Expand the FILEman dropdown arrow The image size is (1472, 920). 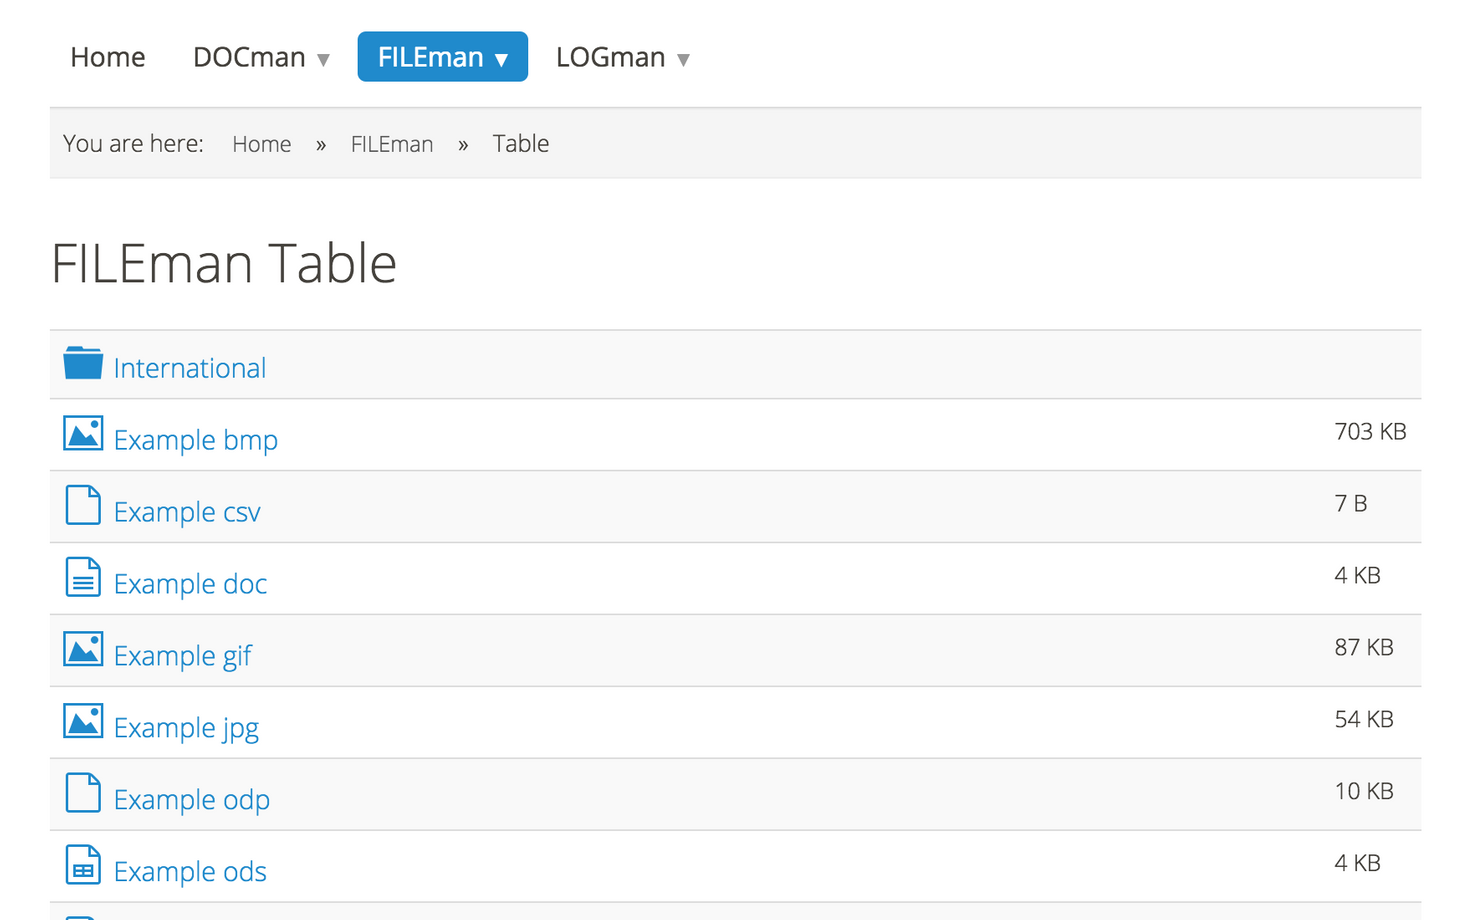(x=502, y=60)
